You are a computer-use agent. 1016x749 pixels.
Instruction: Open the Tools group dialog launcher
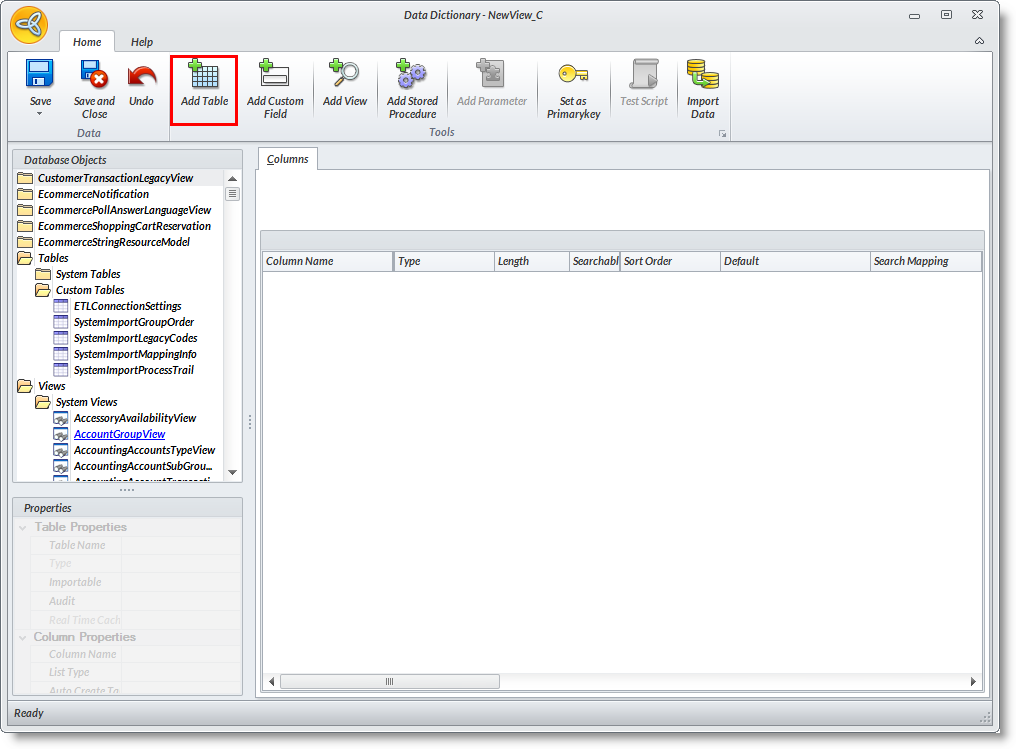pyautogui.click(x=722, y=133)
